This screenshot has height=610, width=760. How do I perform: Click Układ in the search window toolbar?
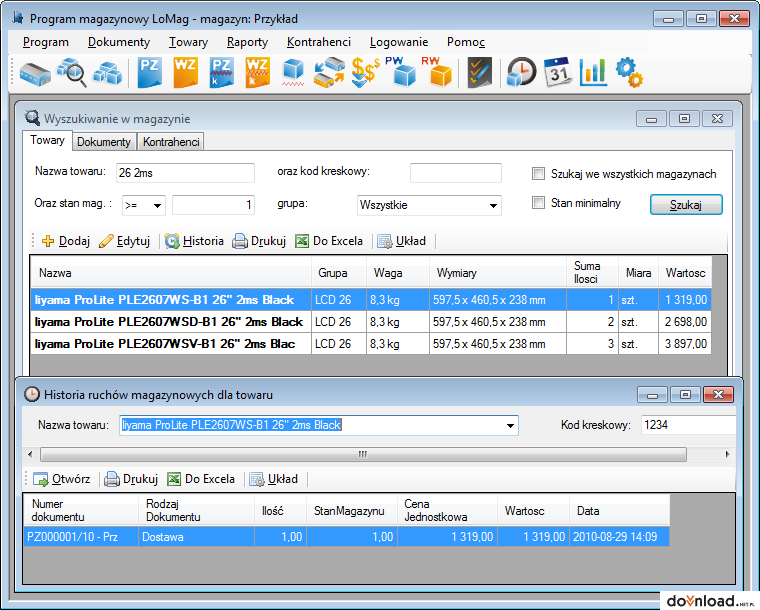pyautogui.click(x=401, y=241)
